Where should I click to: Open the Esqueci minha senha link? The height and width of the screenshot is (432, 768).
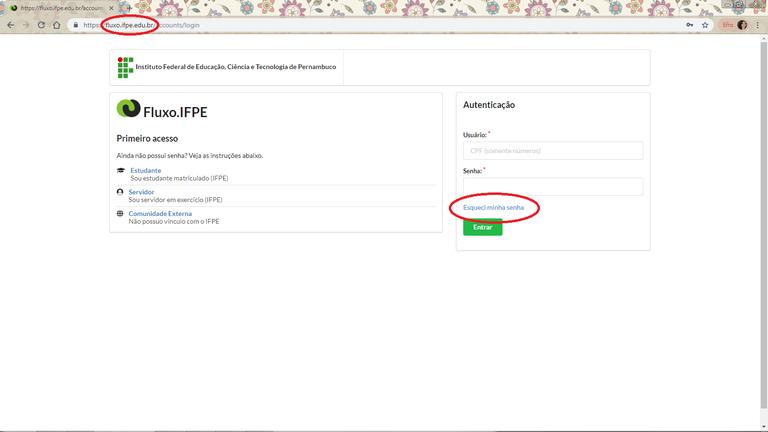[x=493, y=208]
